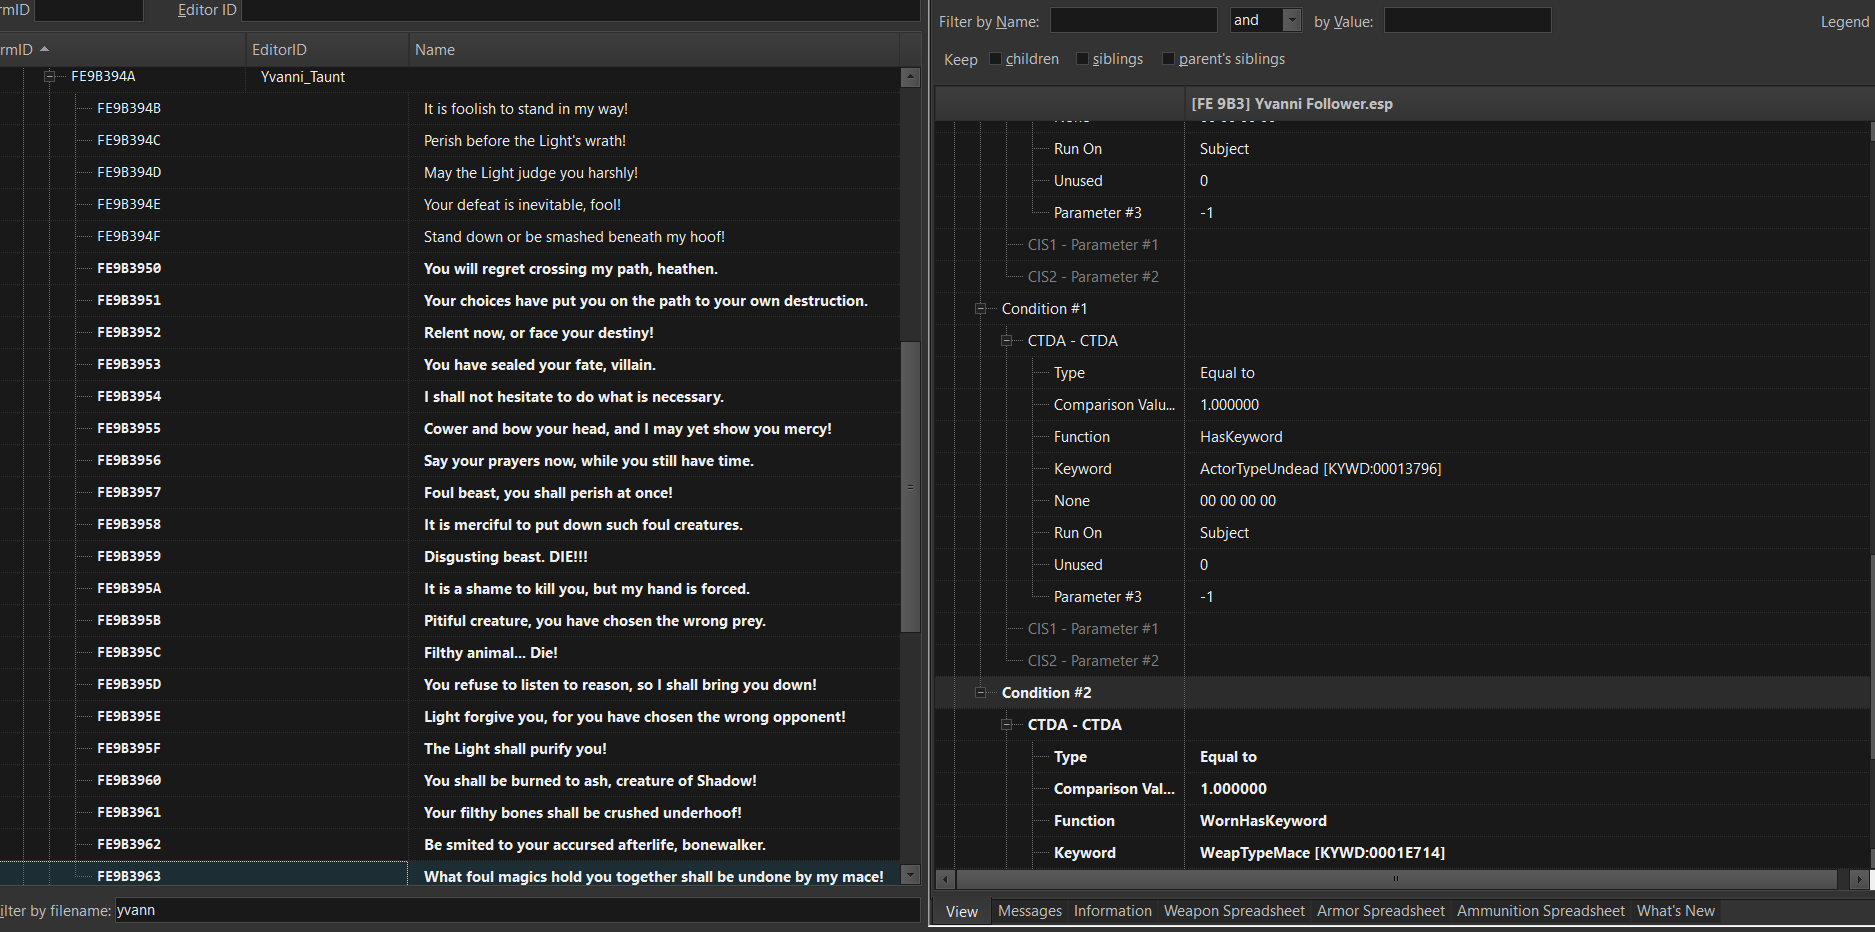Click the filter by filename field
The image size is (1875, 932).
point(517,910)
